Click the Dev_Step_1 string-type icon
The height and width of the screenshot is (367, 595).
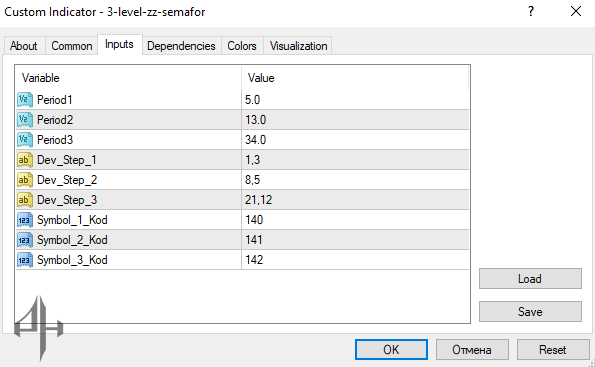point(25,160)
